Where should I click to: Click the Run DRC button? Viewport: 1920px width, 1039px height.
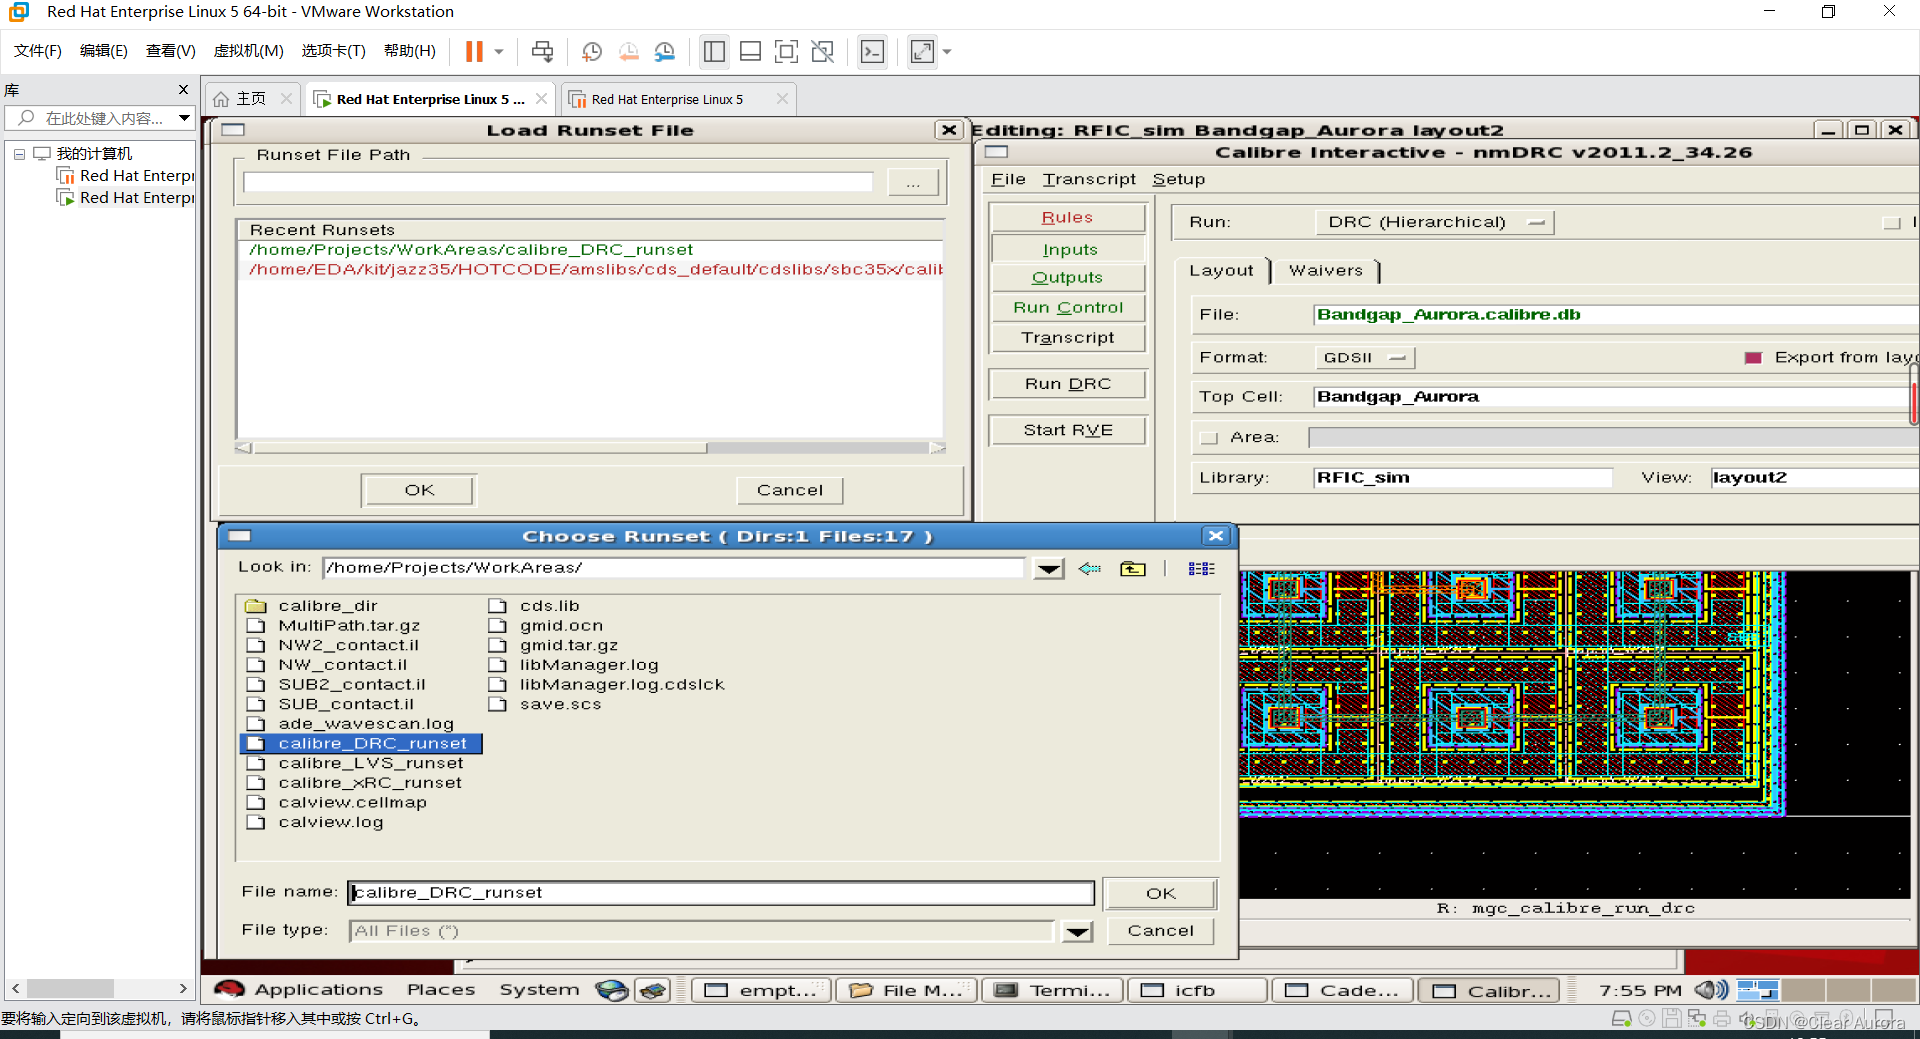coord(1067,384)
